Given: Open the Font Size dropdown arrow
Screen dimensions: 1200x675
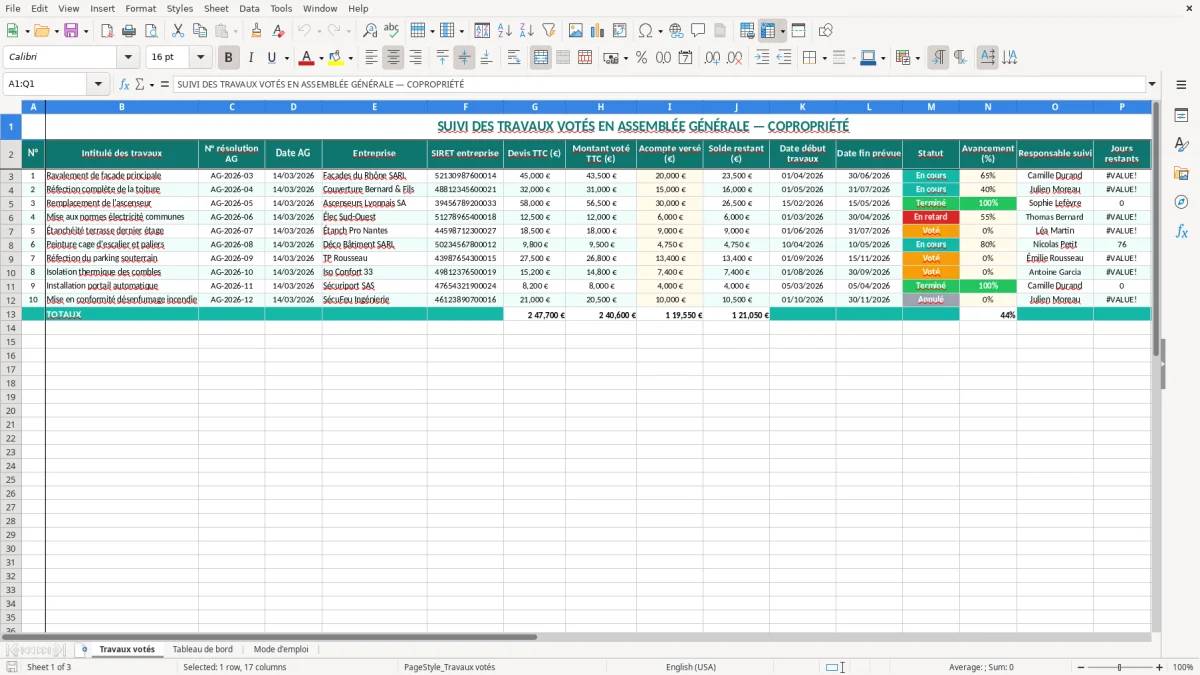Looking at the screenshot, I should pyautogui.click(x=200, y=58).
